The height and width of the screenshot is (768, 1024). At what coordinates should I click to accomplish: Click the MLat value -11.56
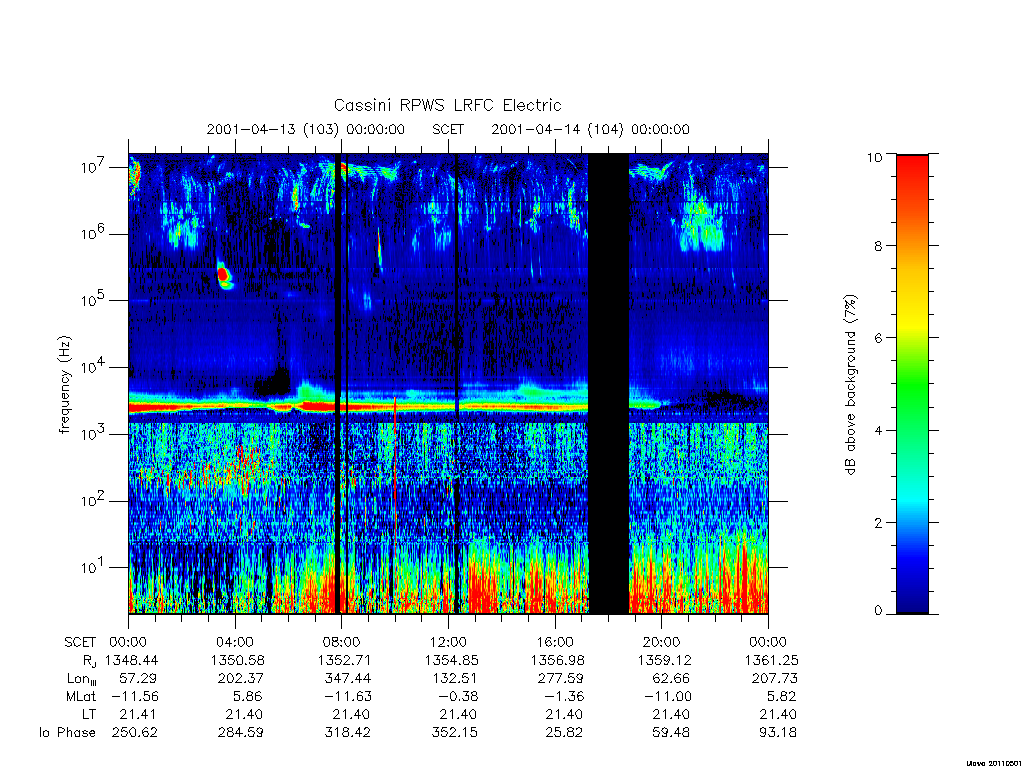point(133,697)
